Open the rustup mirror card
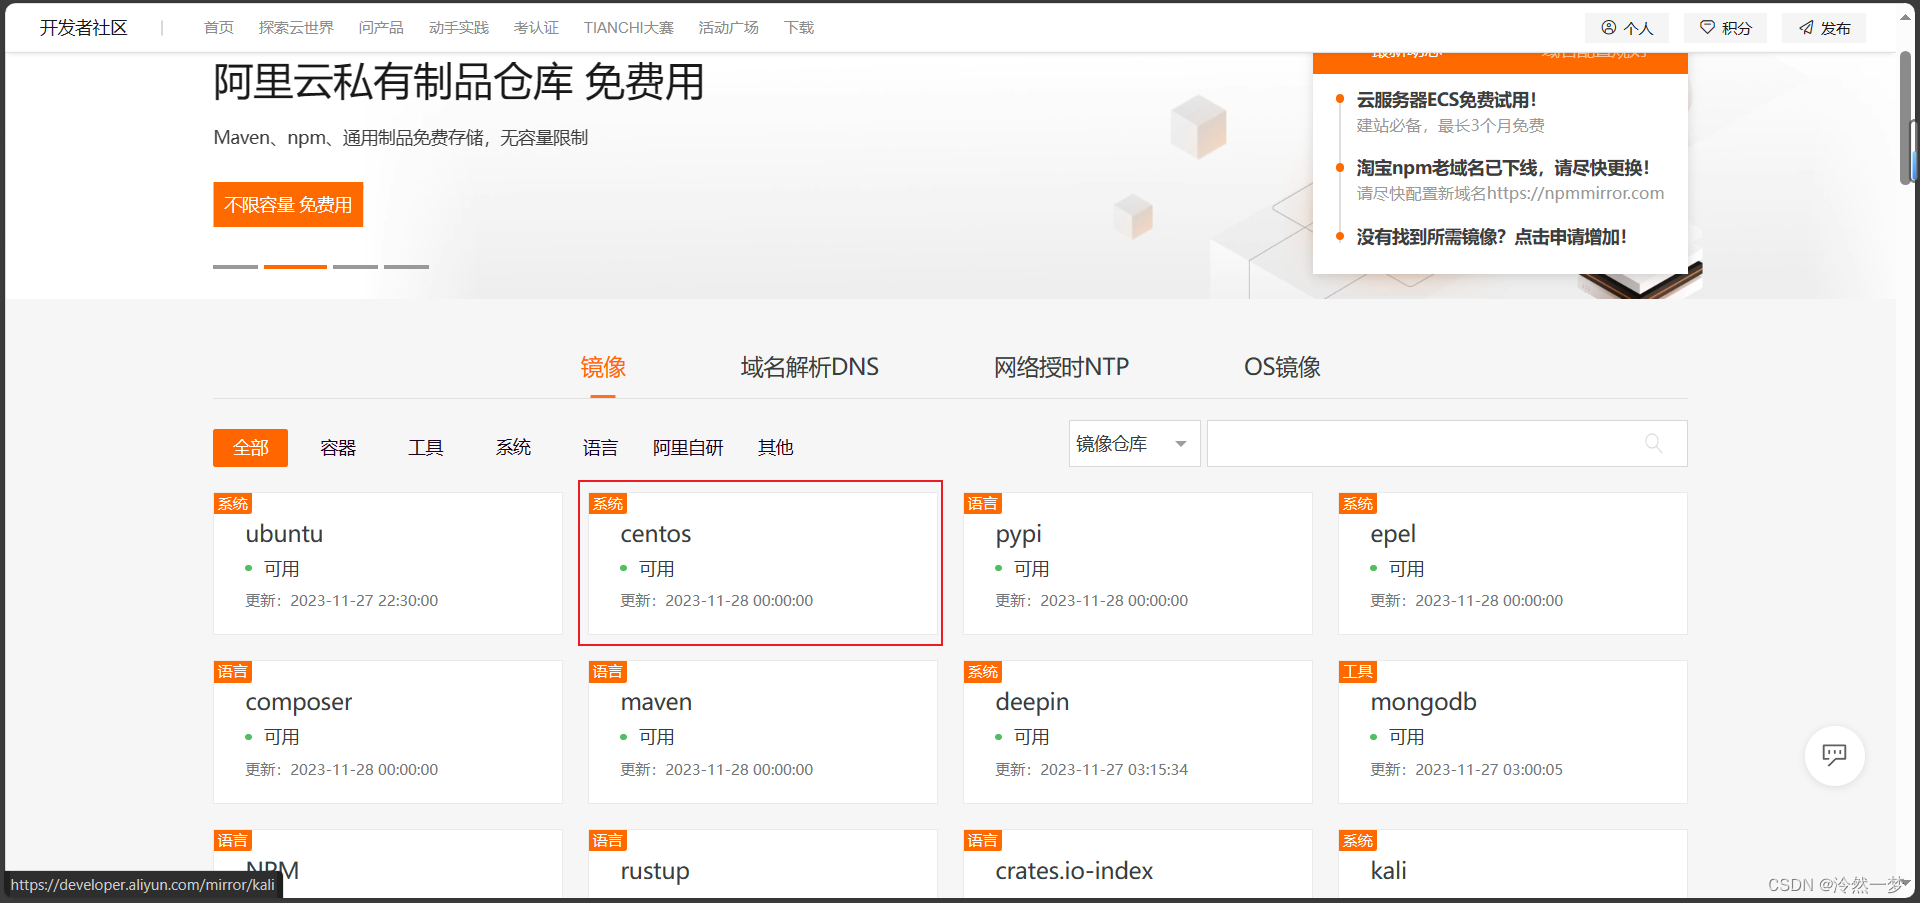 (x=763, y=864)
